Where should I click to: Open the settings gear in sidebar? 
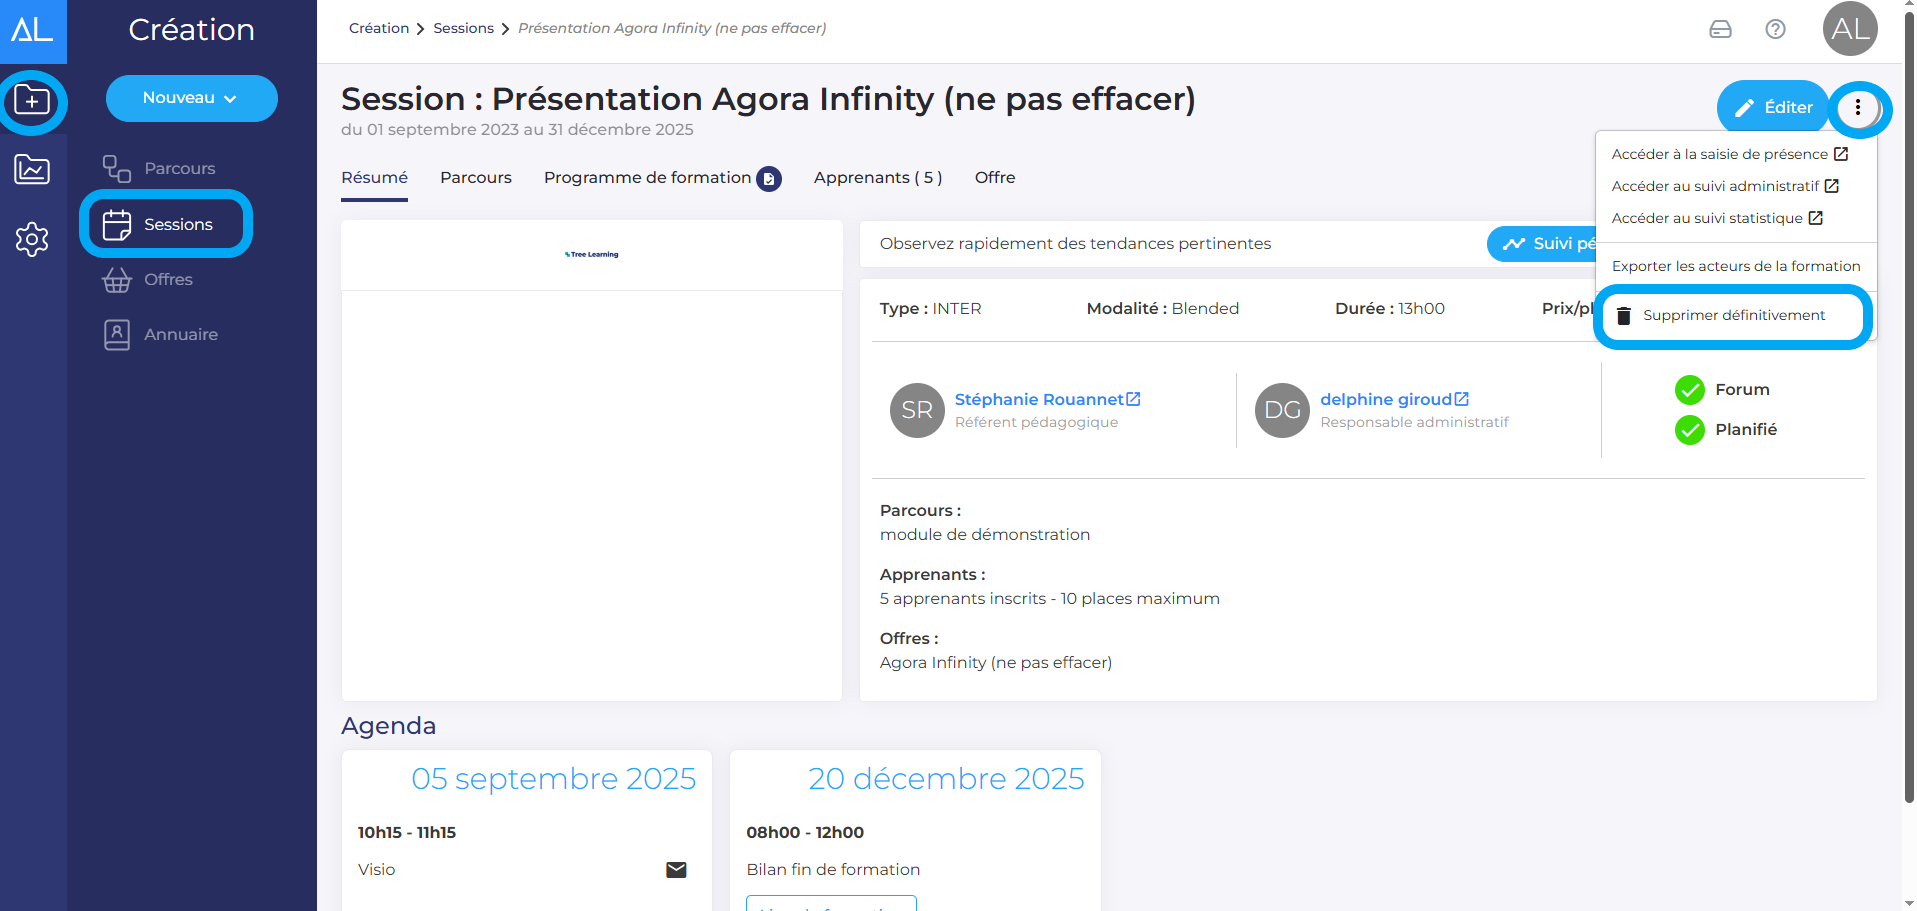pos(32,239)
